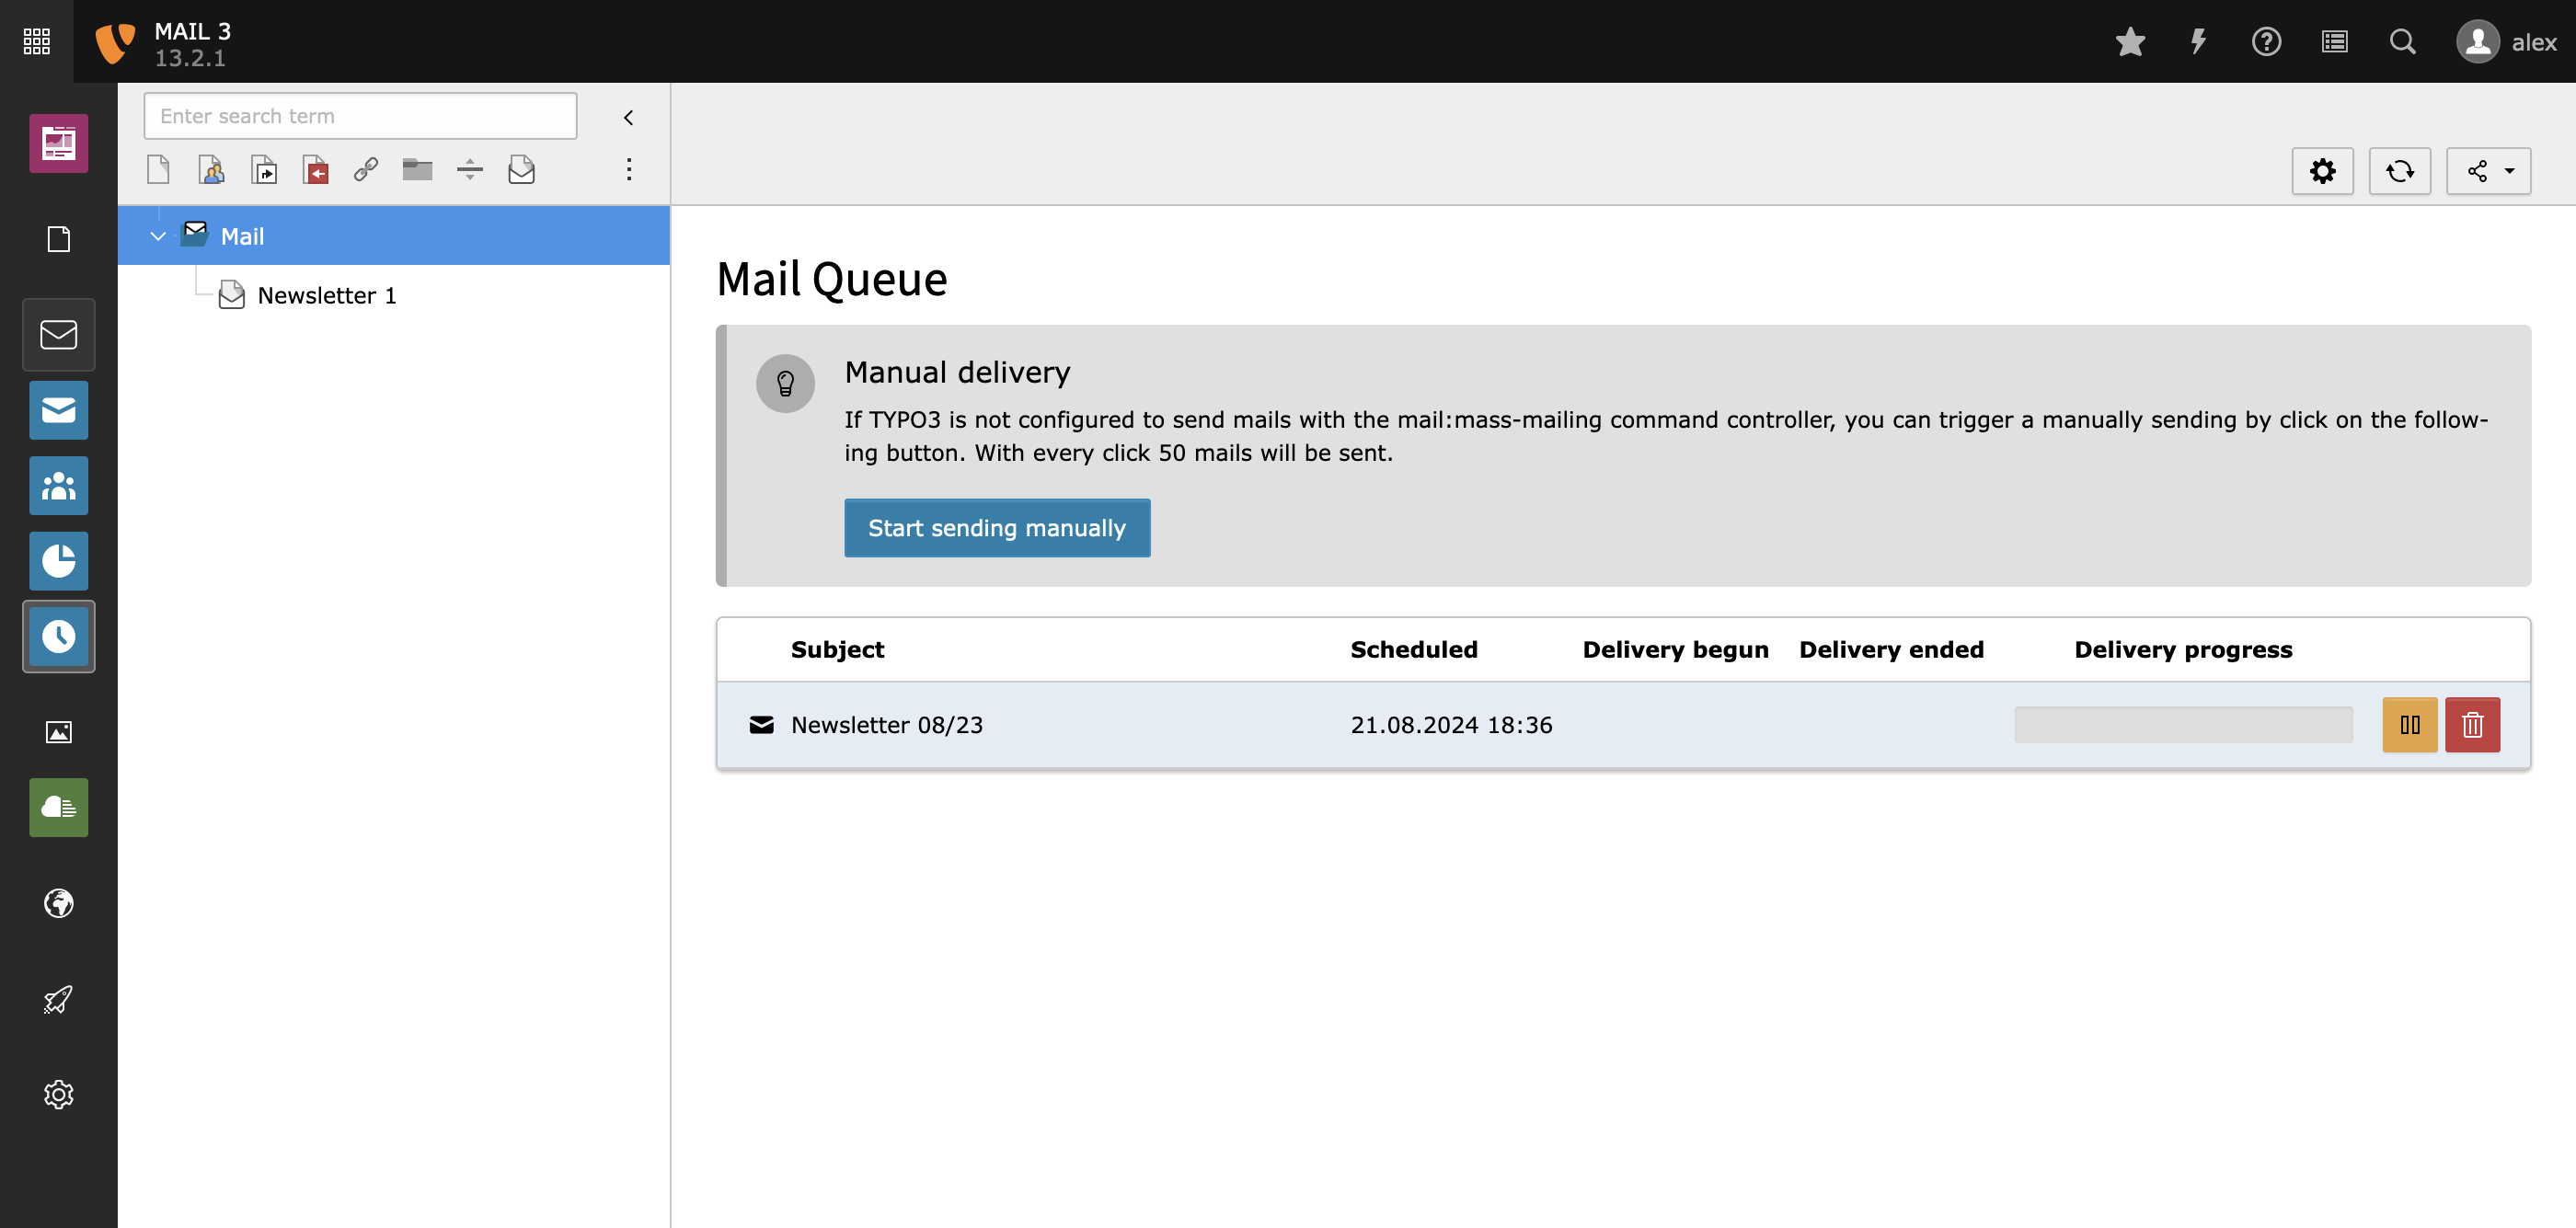The image size is (2576, 1228).
Task: Open the bookmarks star icon
Action: (x=2130, y=42)
